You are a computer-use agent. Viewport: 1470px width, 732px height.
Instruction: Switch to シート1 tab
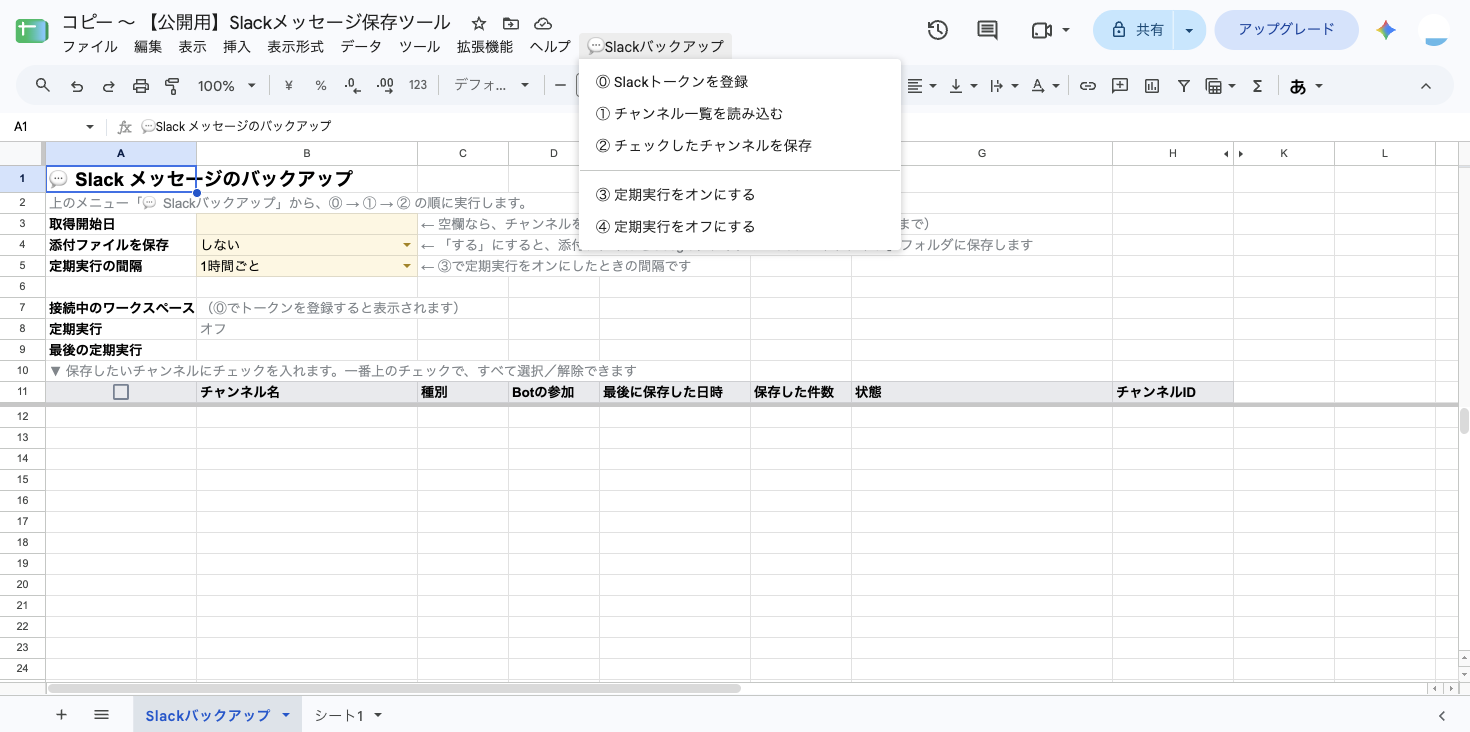coord(339,715)
